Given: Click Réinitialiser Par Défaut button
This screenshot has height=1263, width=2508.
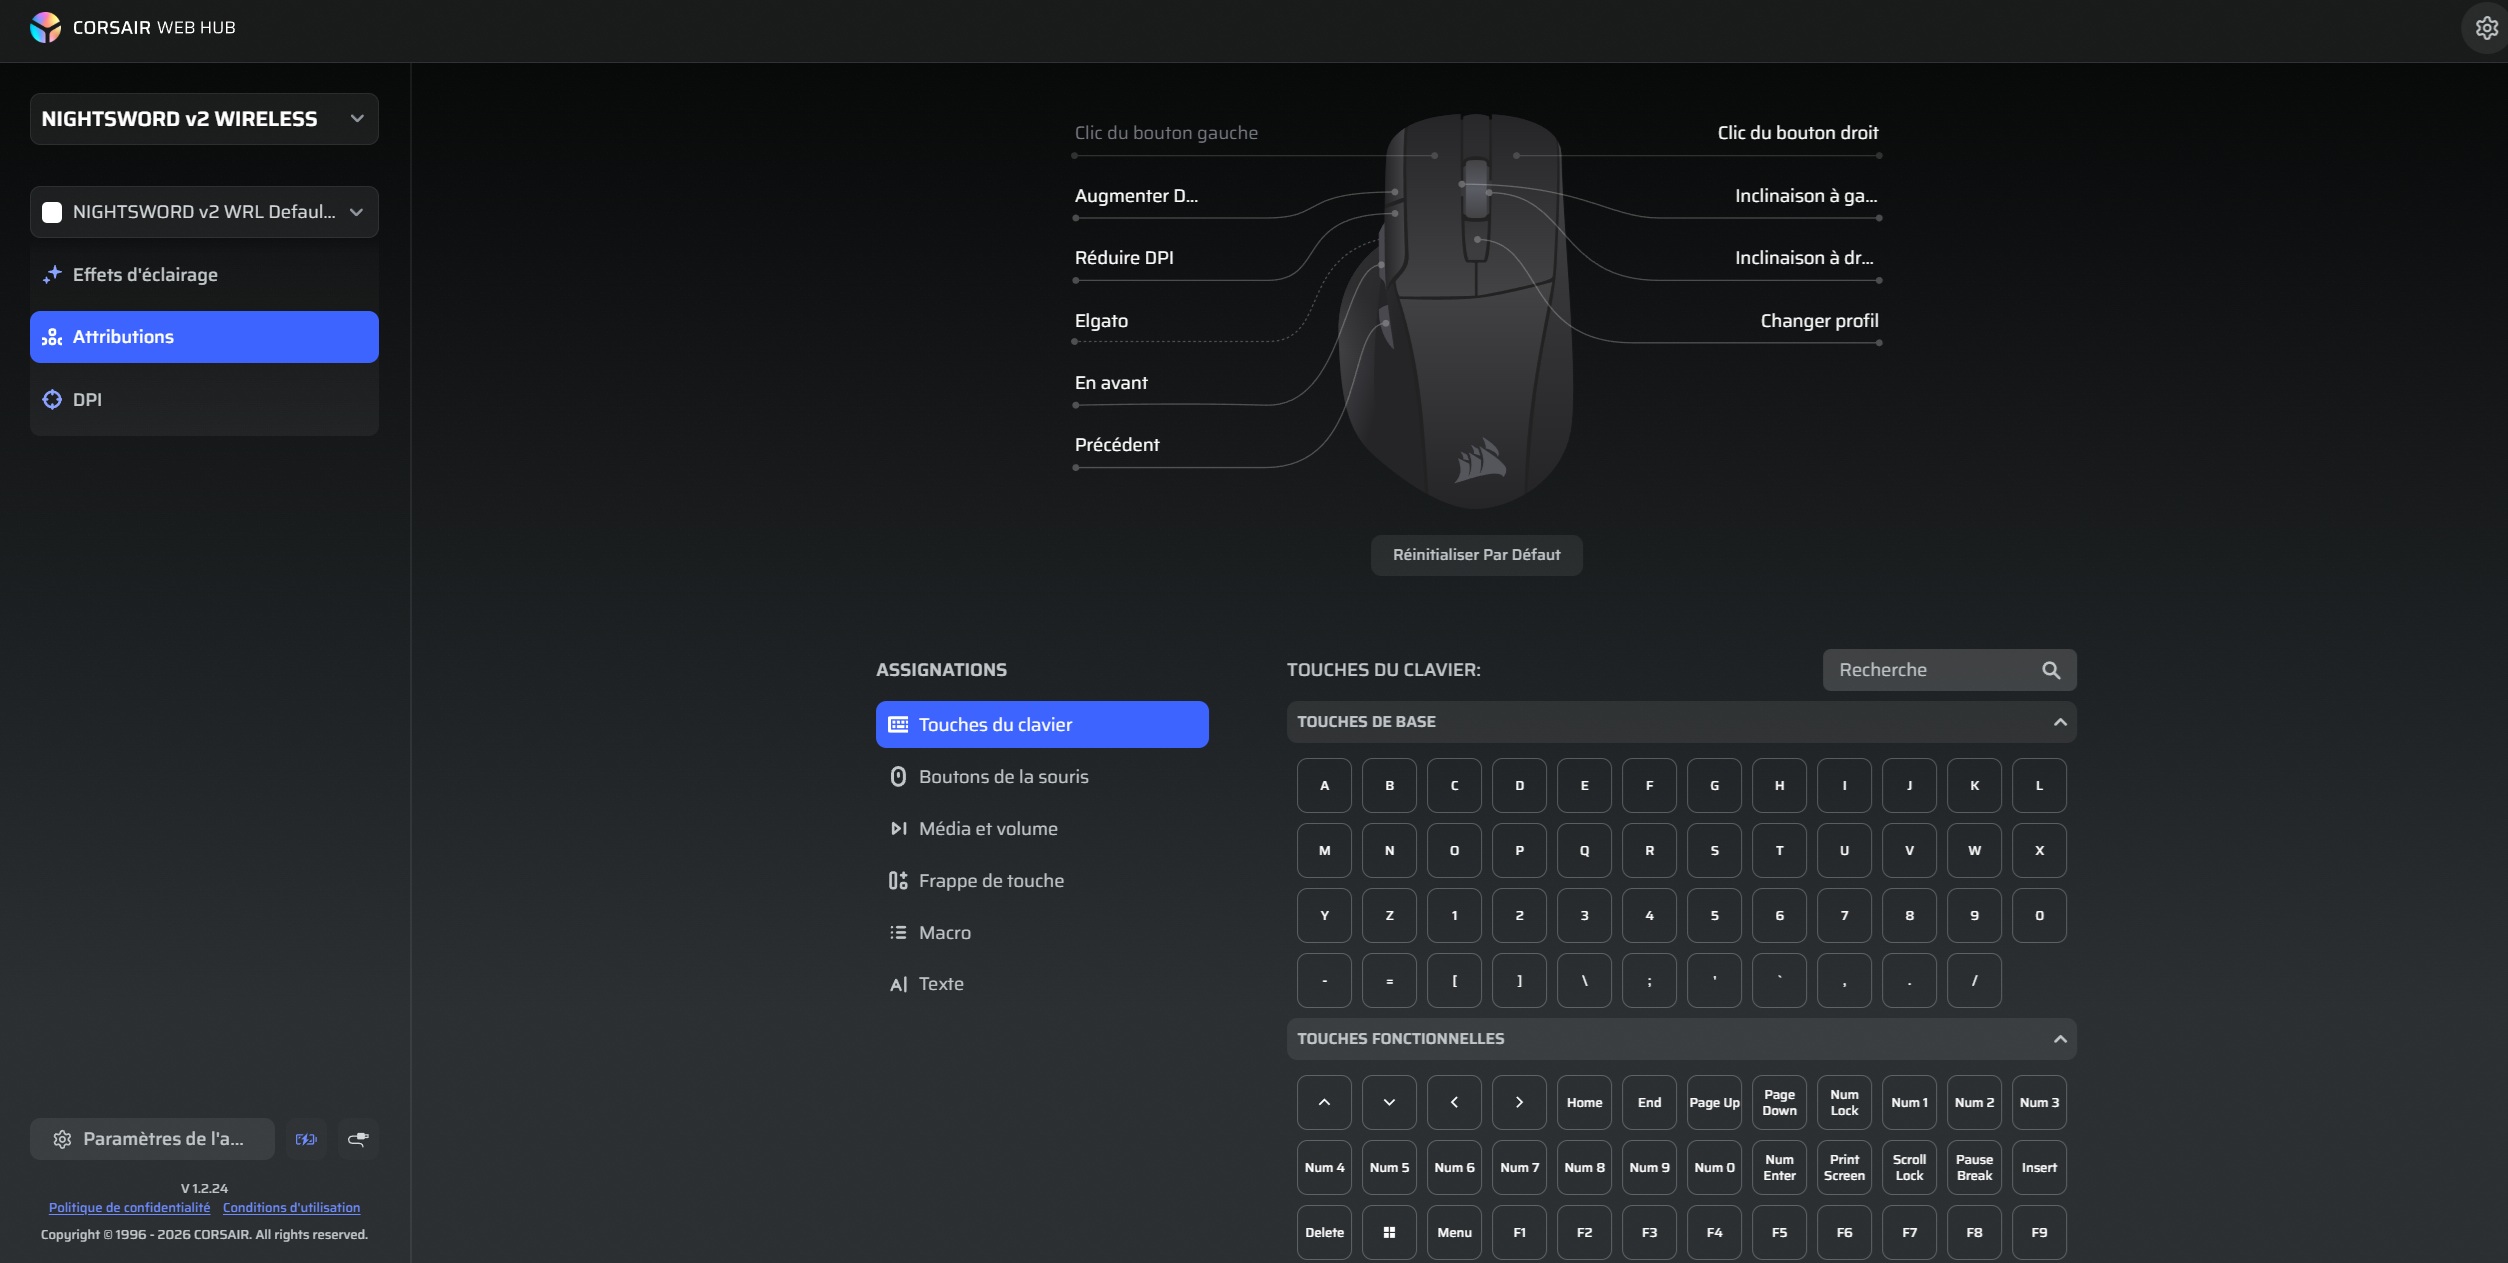Looking at the screenshot, I should point(1476,555).
